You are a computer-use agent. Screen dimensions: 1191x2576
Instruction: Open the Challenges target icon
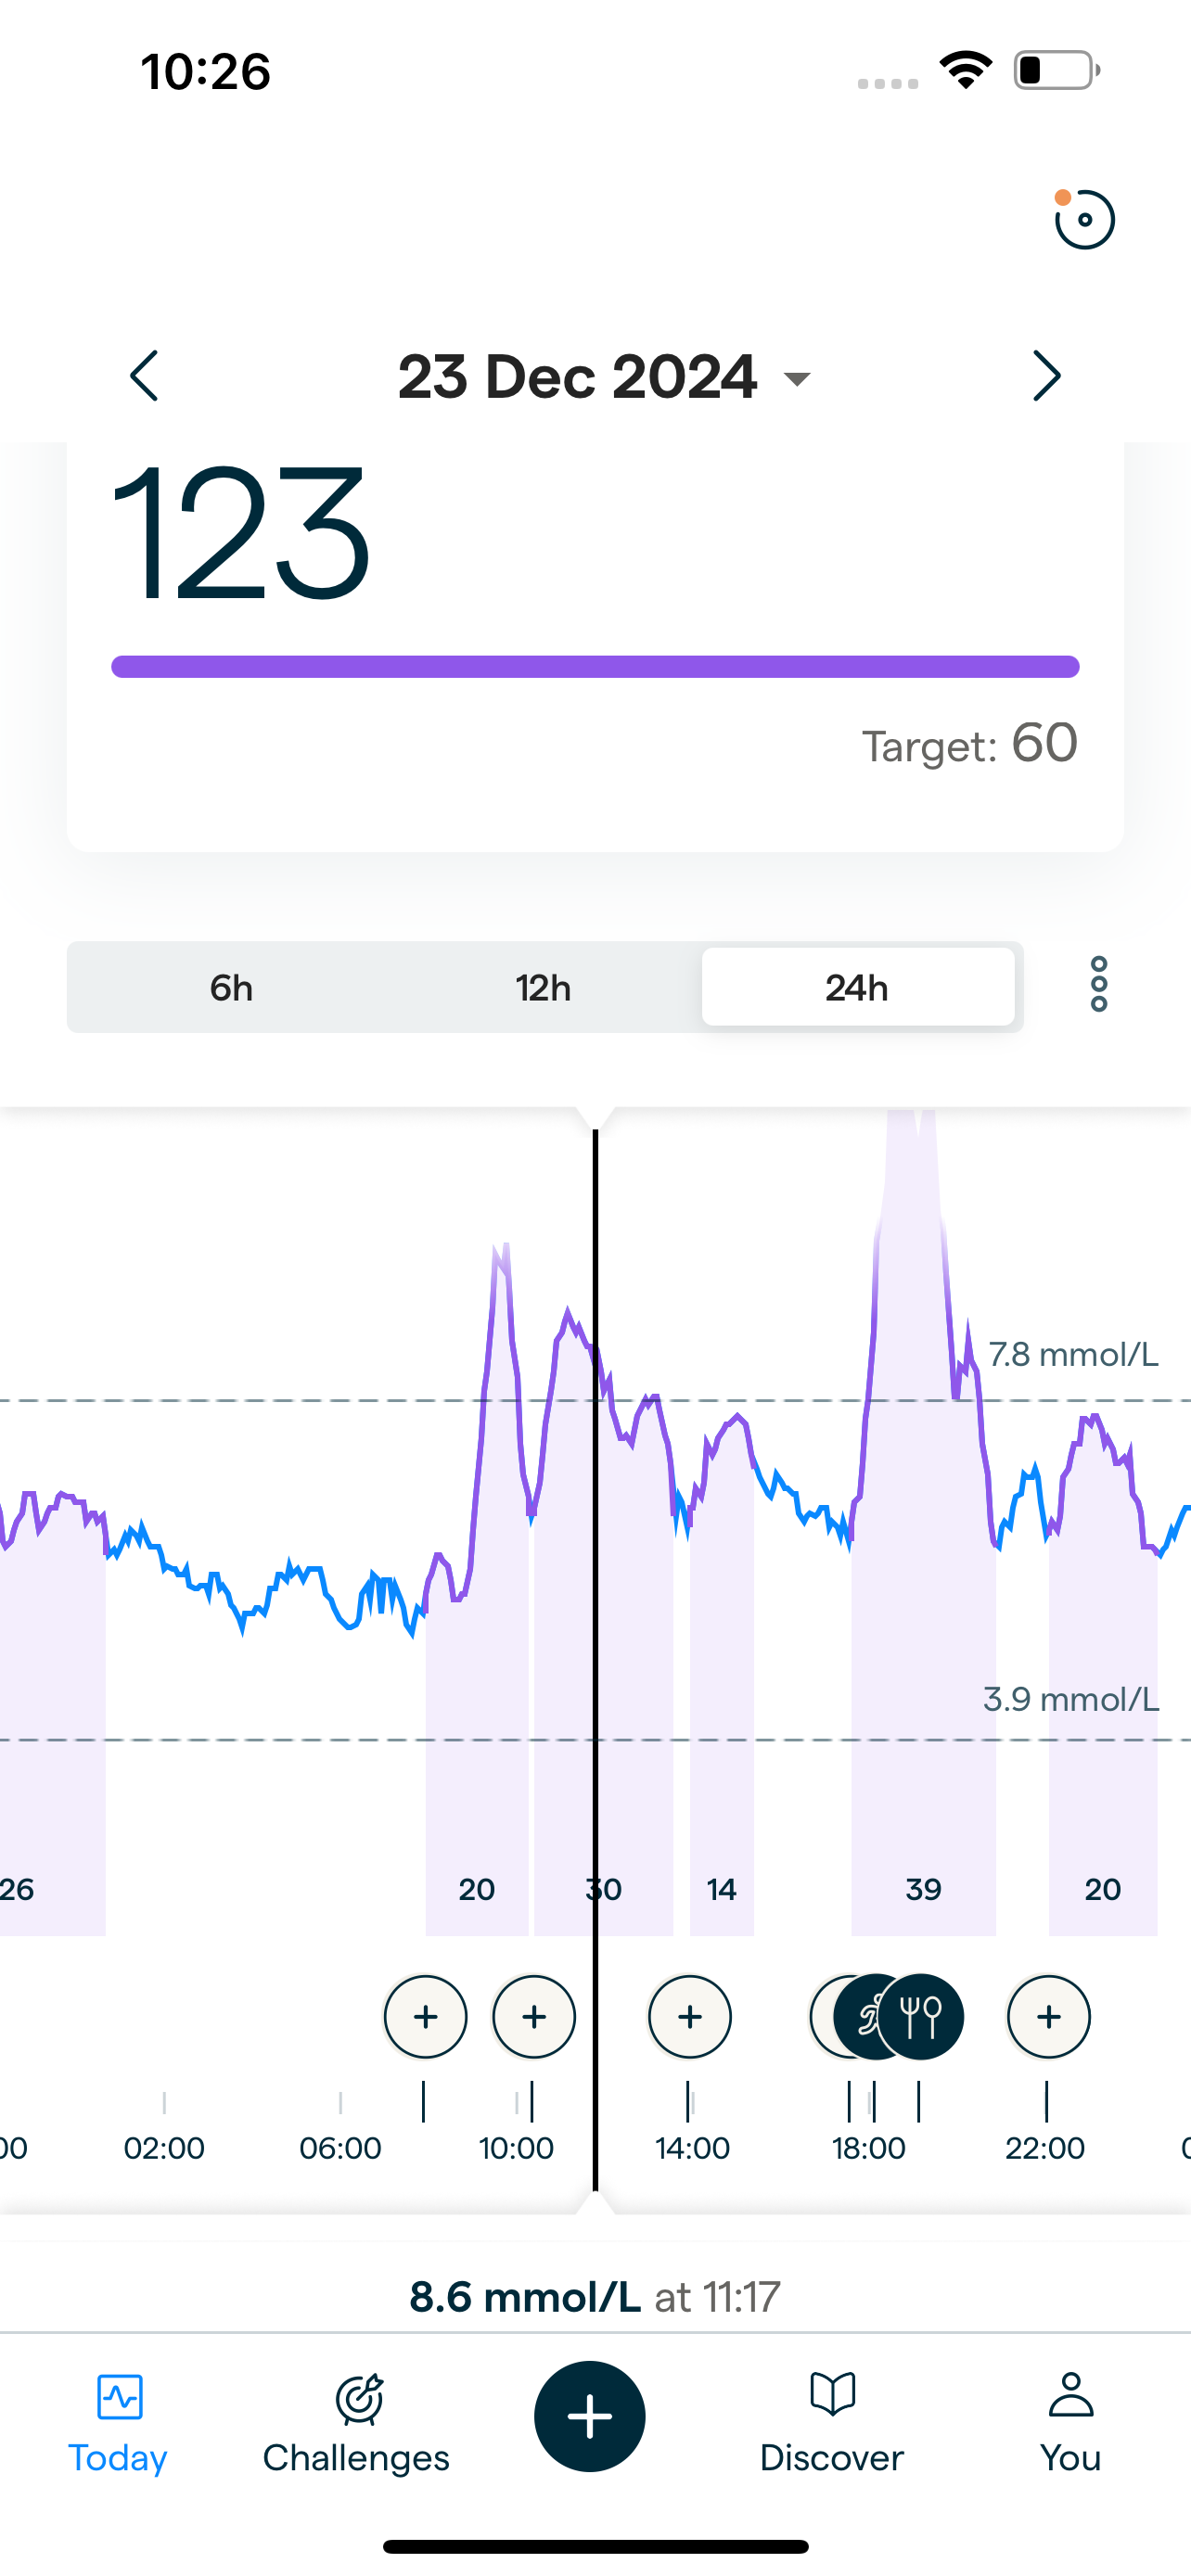(x=357, y=2398)
